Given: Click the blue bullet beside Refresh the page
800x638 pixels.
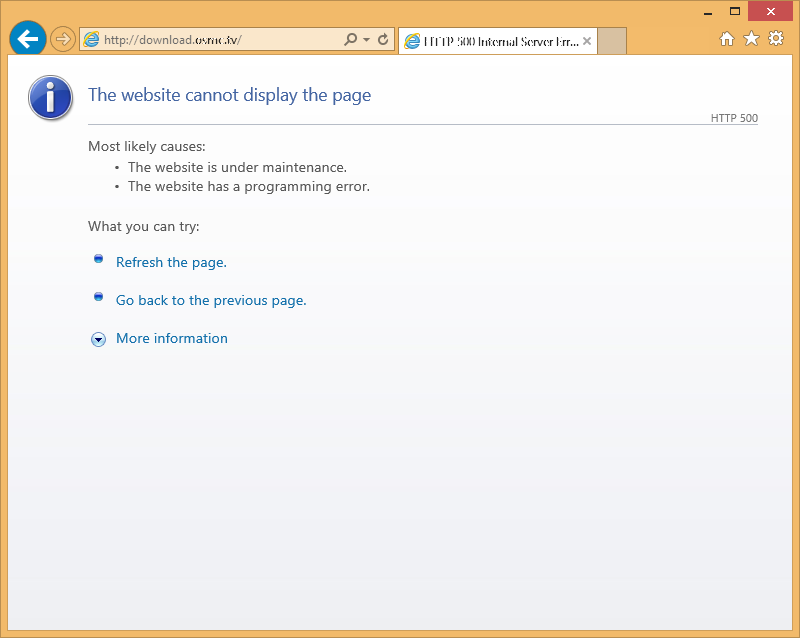Looking at the screenshot, I should click(98, 259).
